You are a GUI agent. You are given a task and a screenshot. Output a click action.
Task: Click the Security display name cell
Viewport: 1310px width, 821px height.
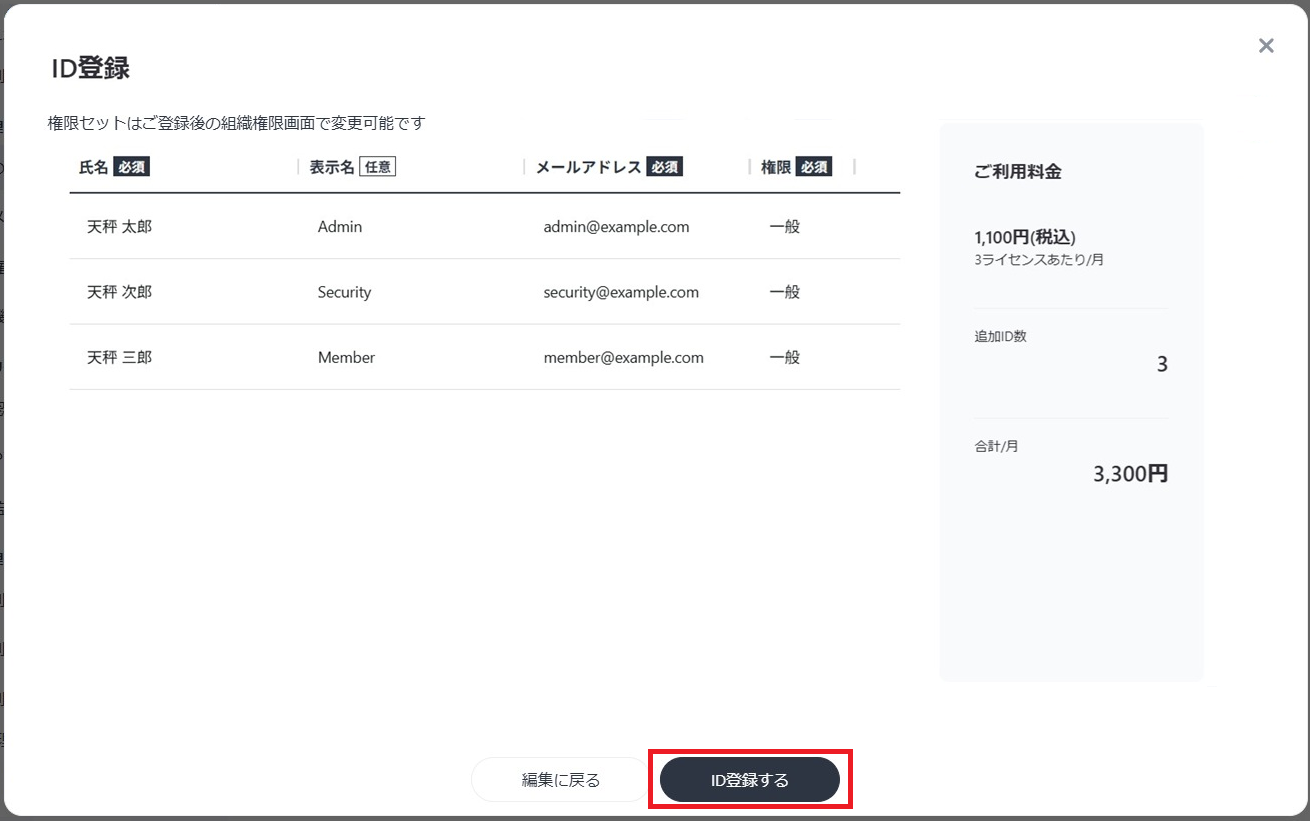pyautogui.click(x=344, y=292)
